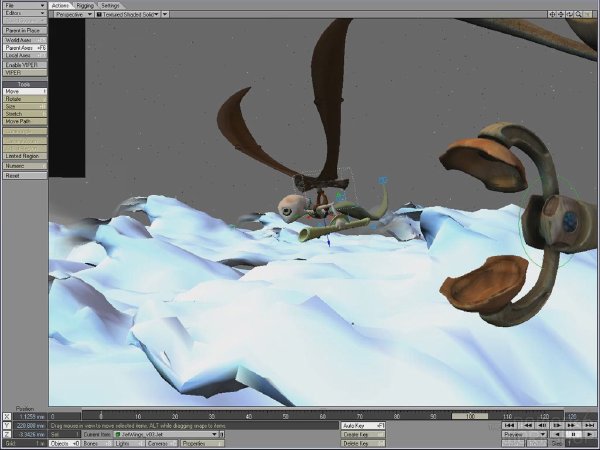Screen dimensions: 600x450
Task: Select Objects edit mode
Action: [64, 443]
